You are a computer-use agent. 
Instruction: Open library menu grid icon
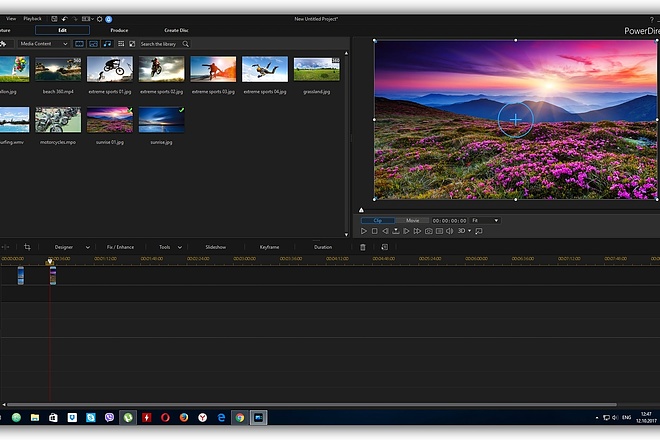[121, 44]
